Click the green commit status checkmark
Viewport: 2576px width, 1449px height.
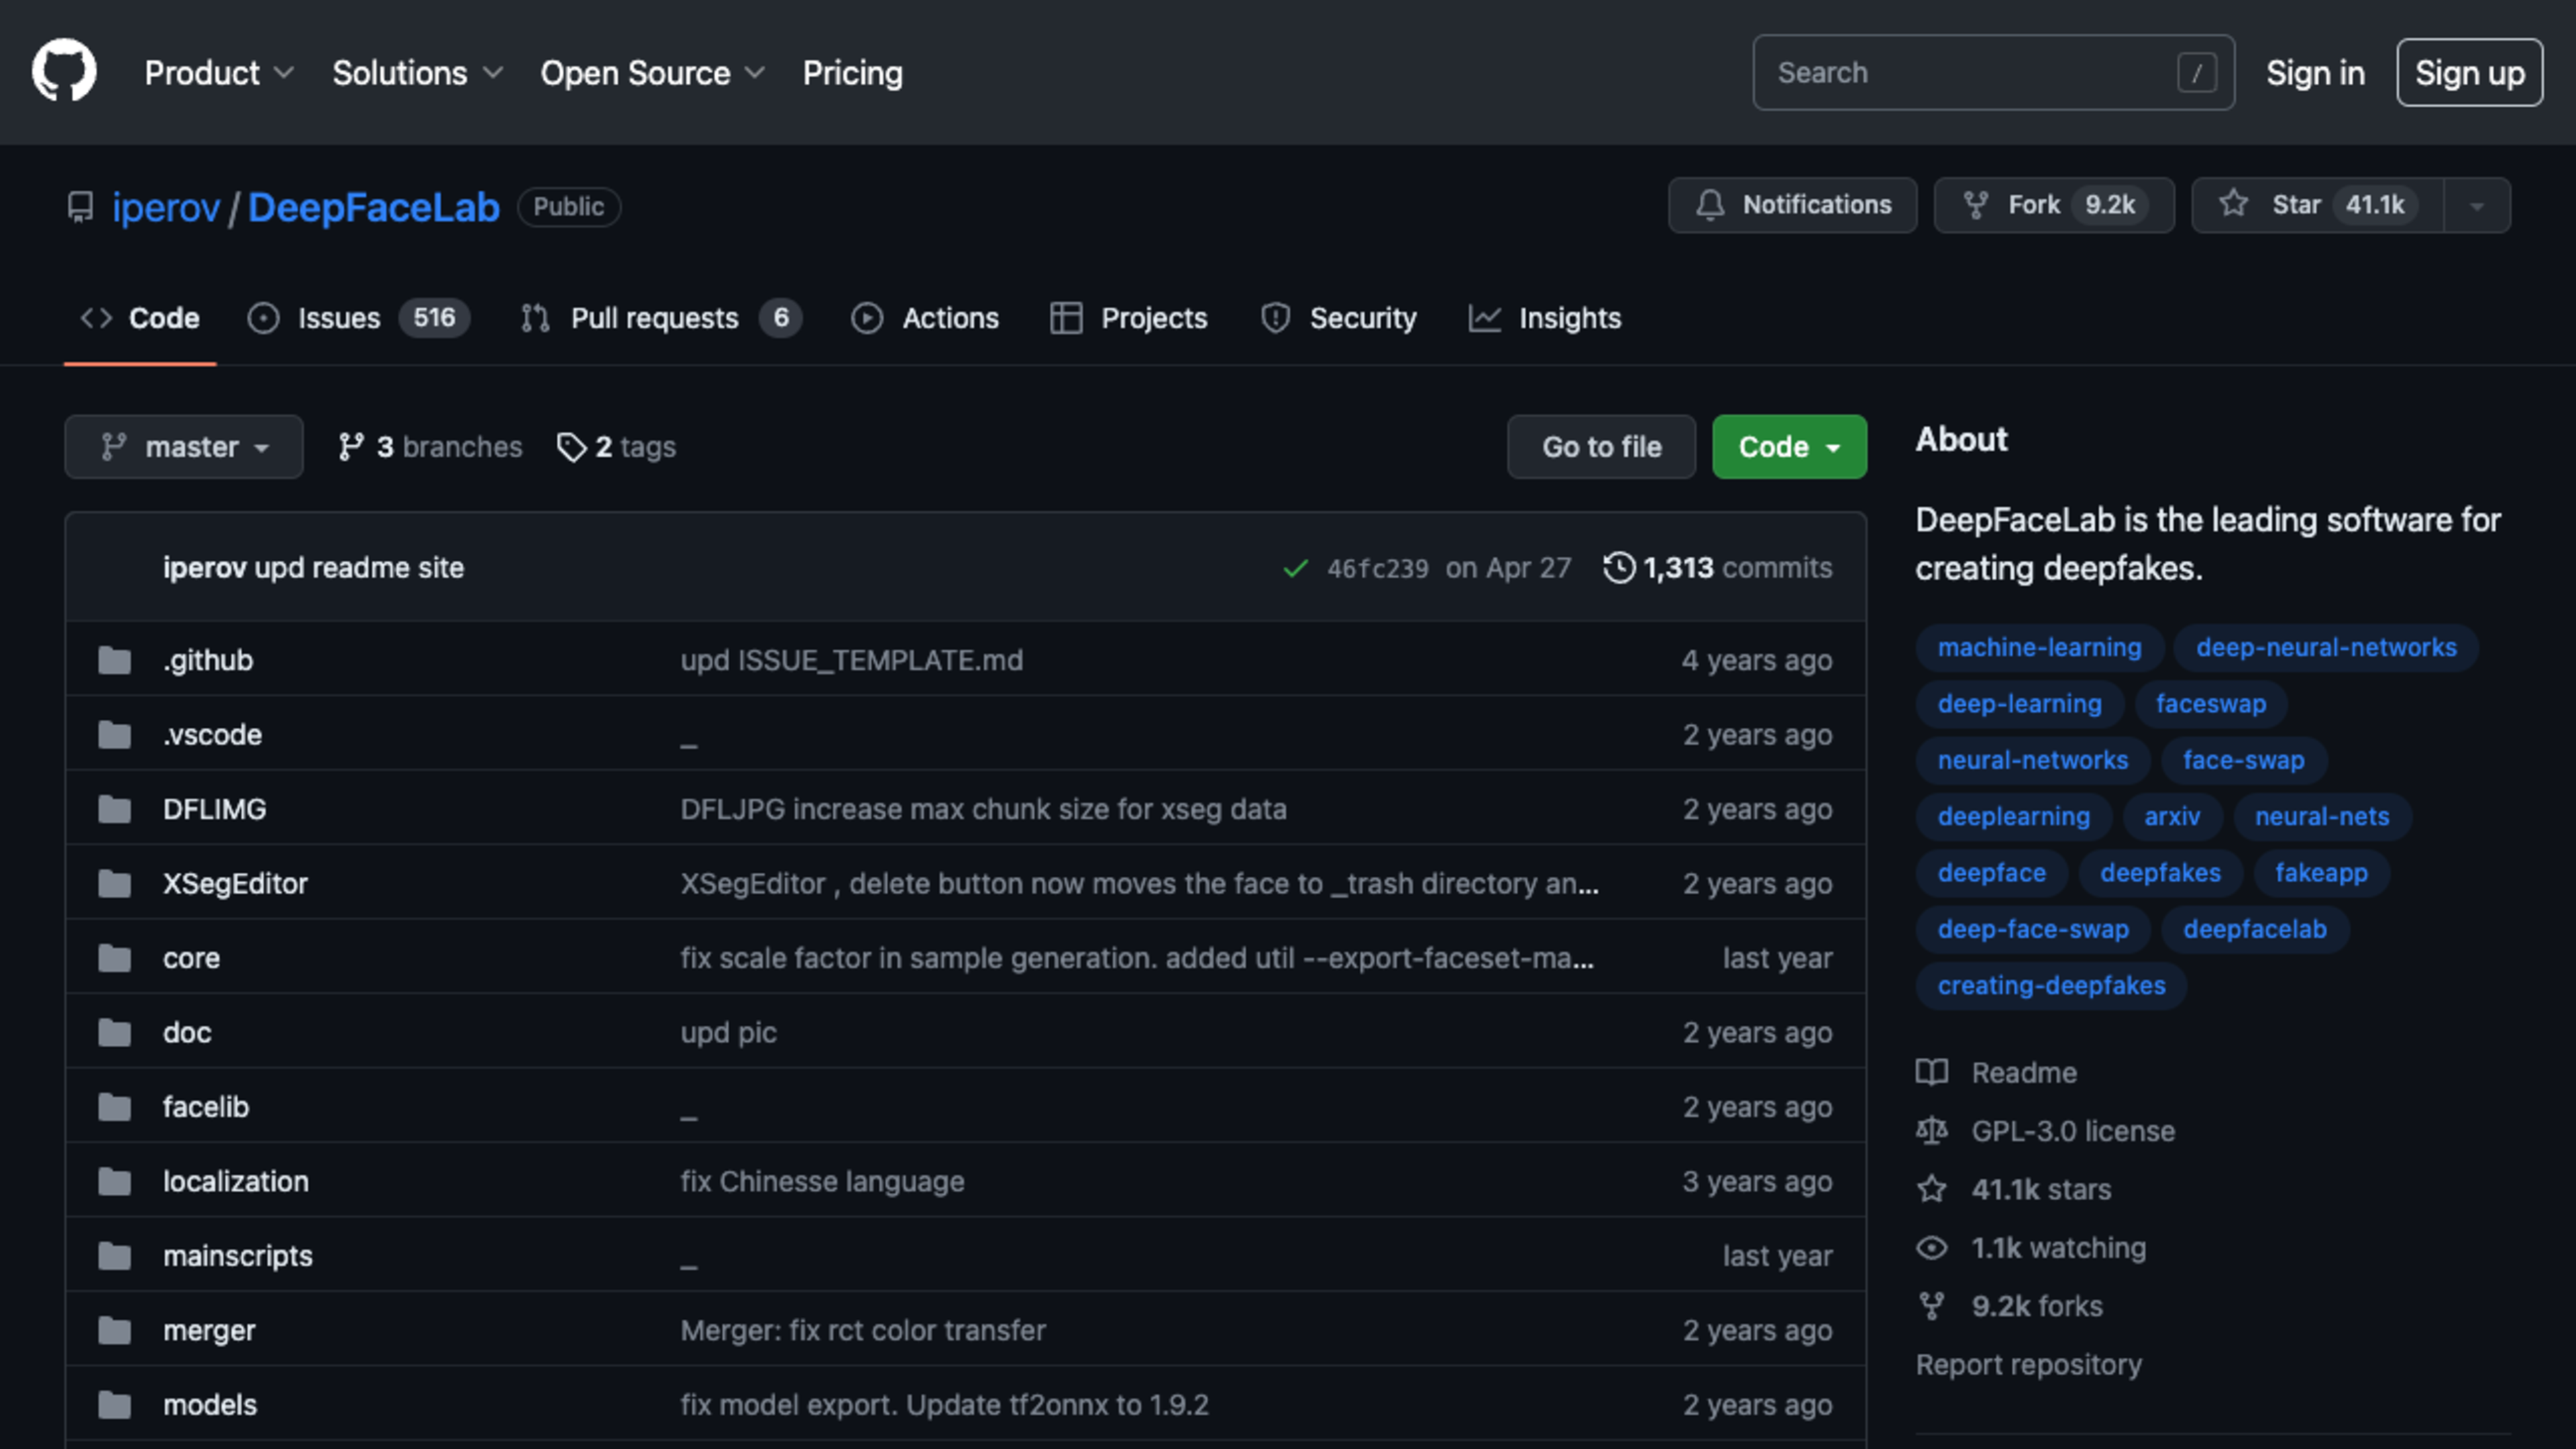[x=1295, y=568]
